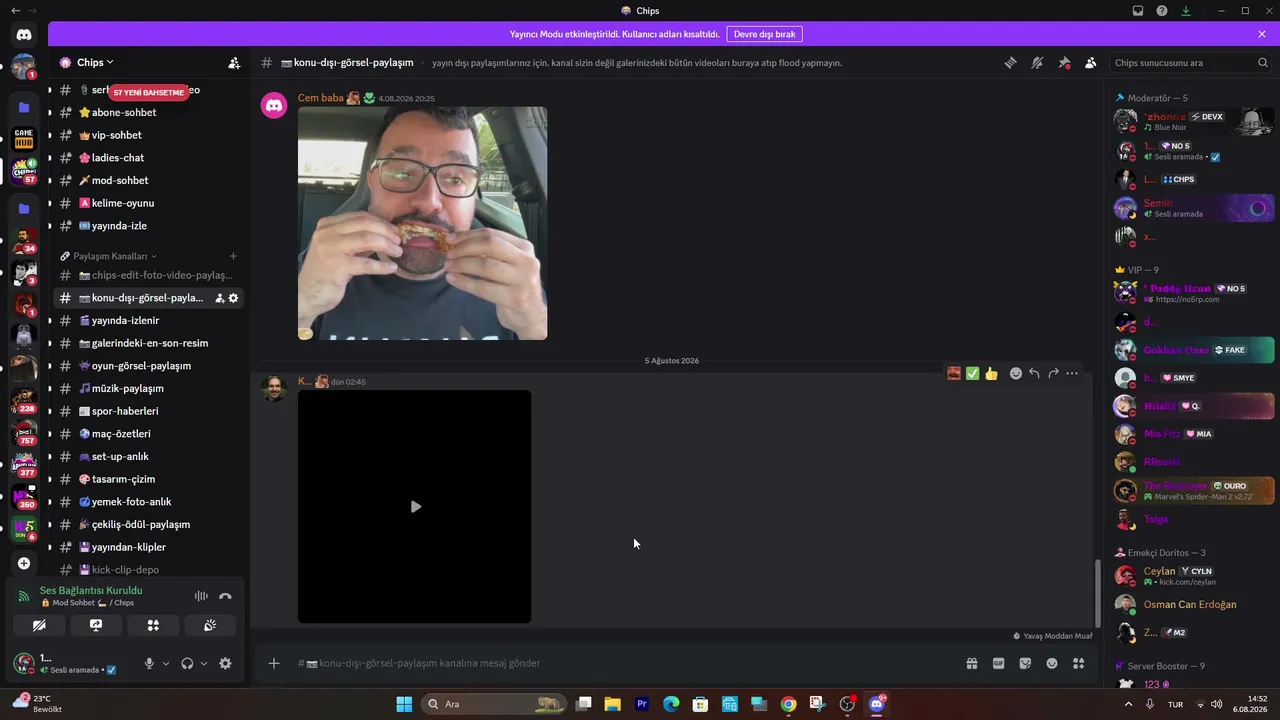
Task: Open noise suppression options
Action: 201,596
